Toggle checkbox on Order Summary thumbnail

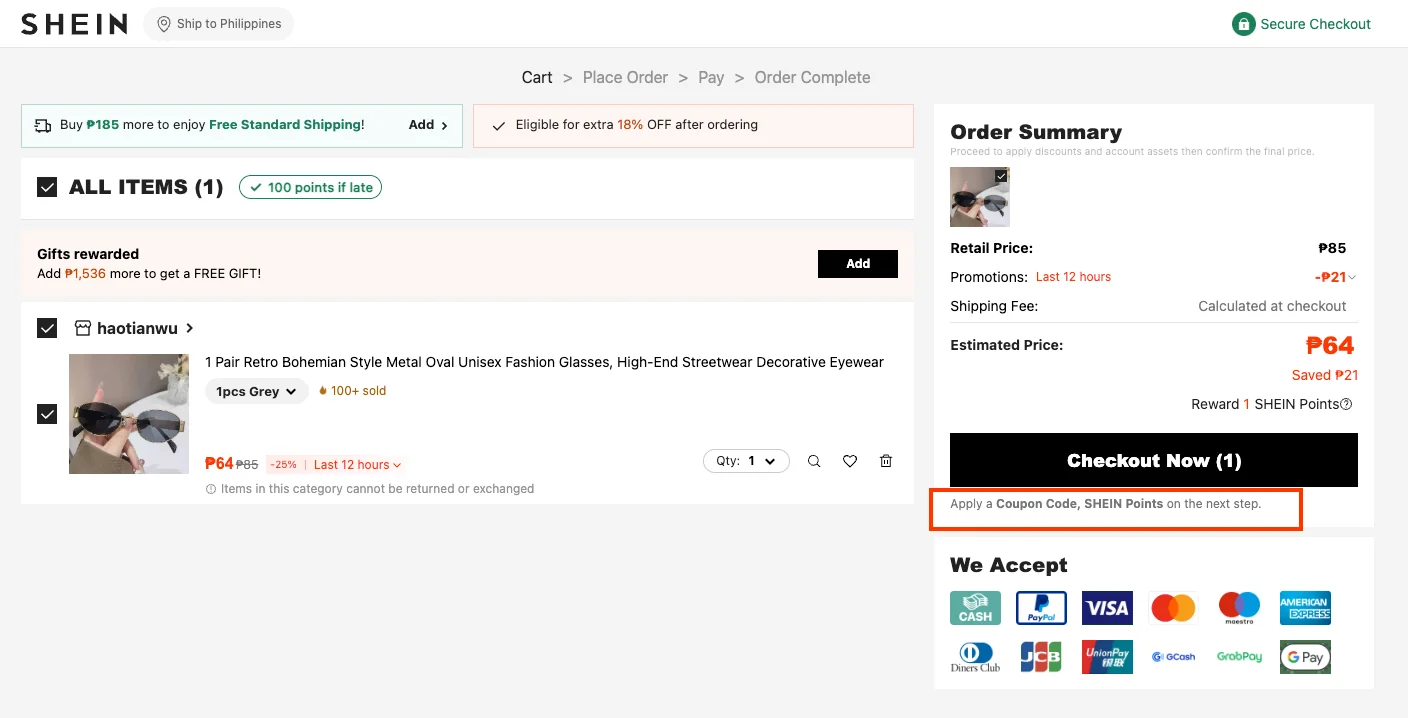1001,176
